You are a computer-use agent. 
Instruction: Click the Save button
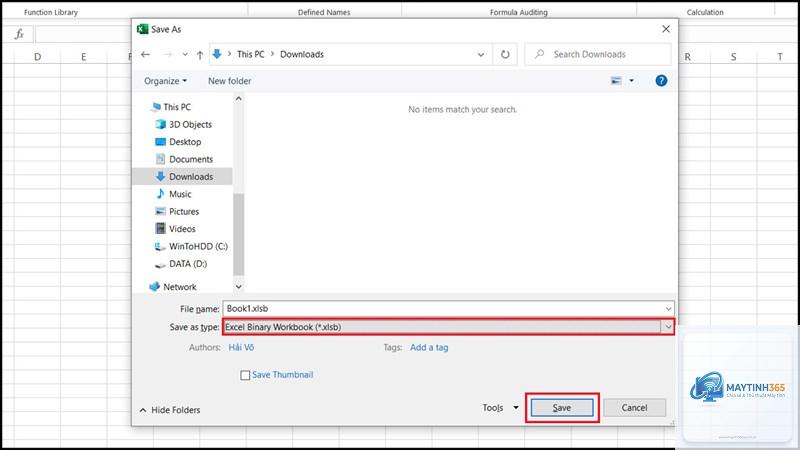(x=562, y=408)
